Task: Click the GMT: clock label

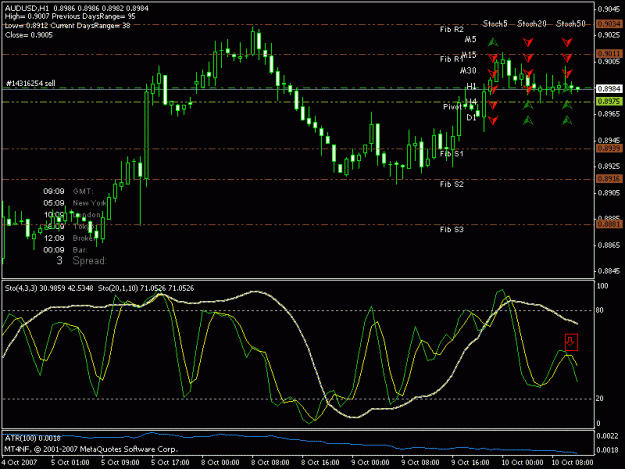Action: click(83, 191)
